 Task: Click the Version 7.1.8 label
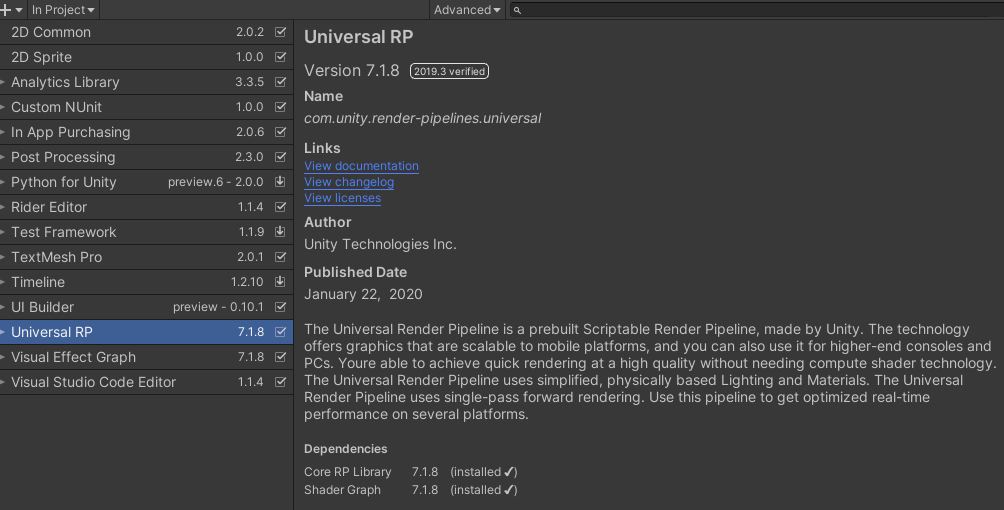point(352,70)
